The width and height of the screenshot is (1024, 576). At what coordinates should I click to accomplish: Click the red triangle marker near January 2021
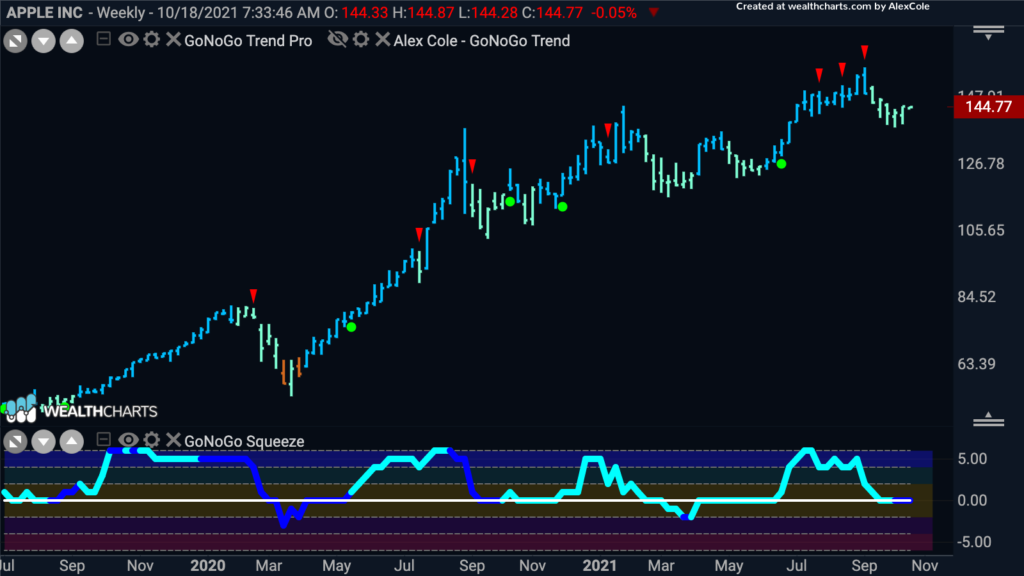click(x=608, y=130)
